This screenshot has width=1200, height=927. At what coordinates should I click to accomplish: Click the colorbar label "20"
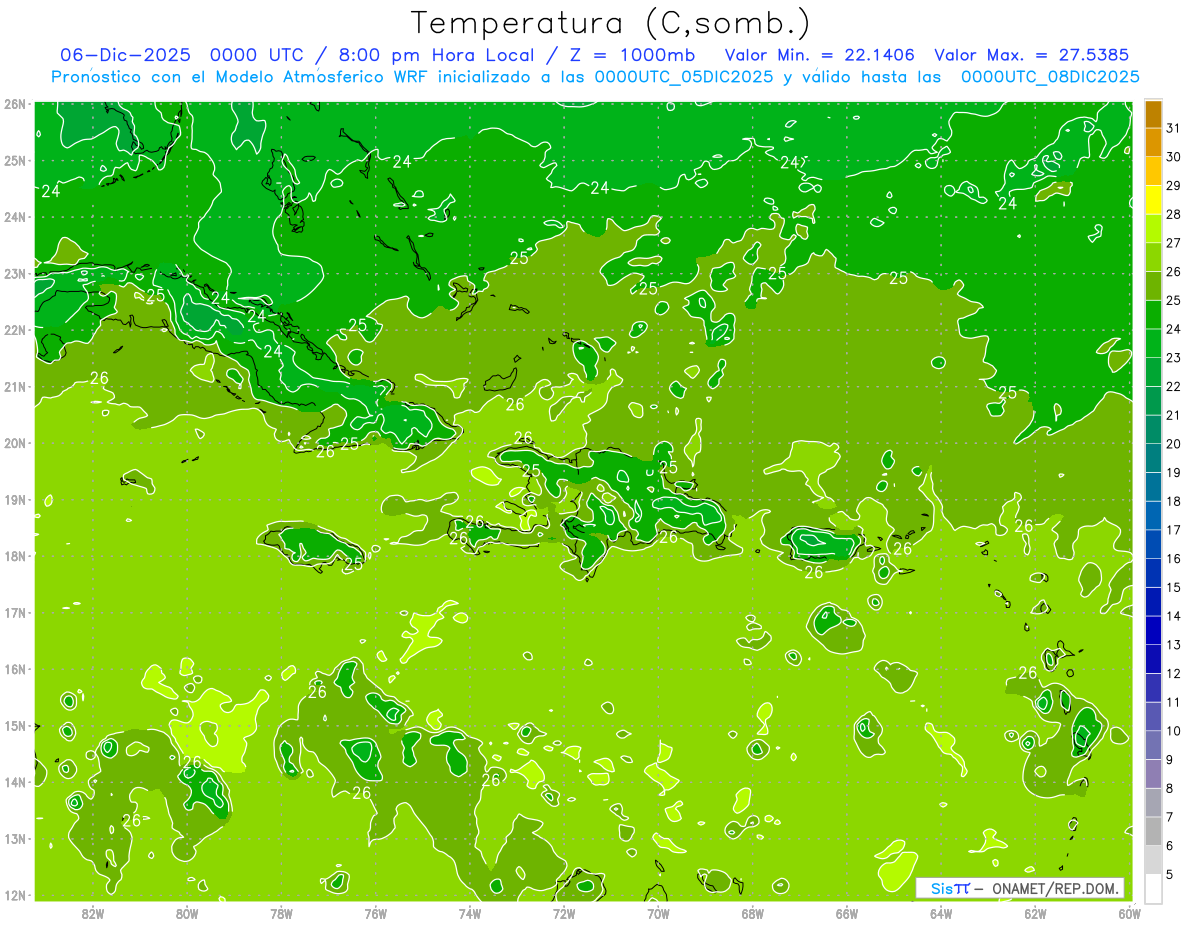[1173, 444]
